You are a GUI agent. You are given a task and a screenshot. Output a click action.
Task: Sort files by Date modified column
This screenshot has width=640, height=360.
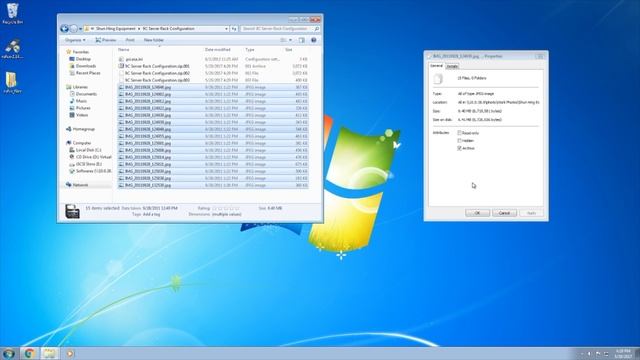218,50
